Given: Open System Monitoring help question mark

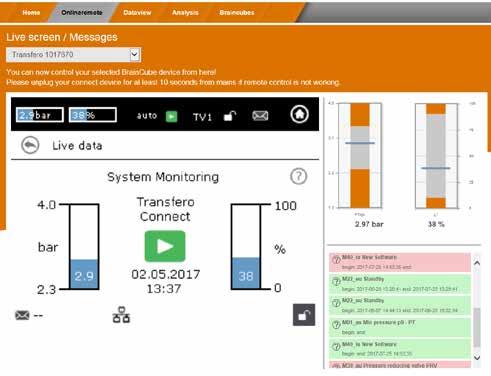Looking at the screenshot, I should click(x=298, y=176).
